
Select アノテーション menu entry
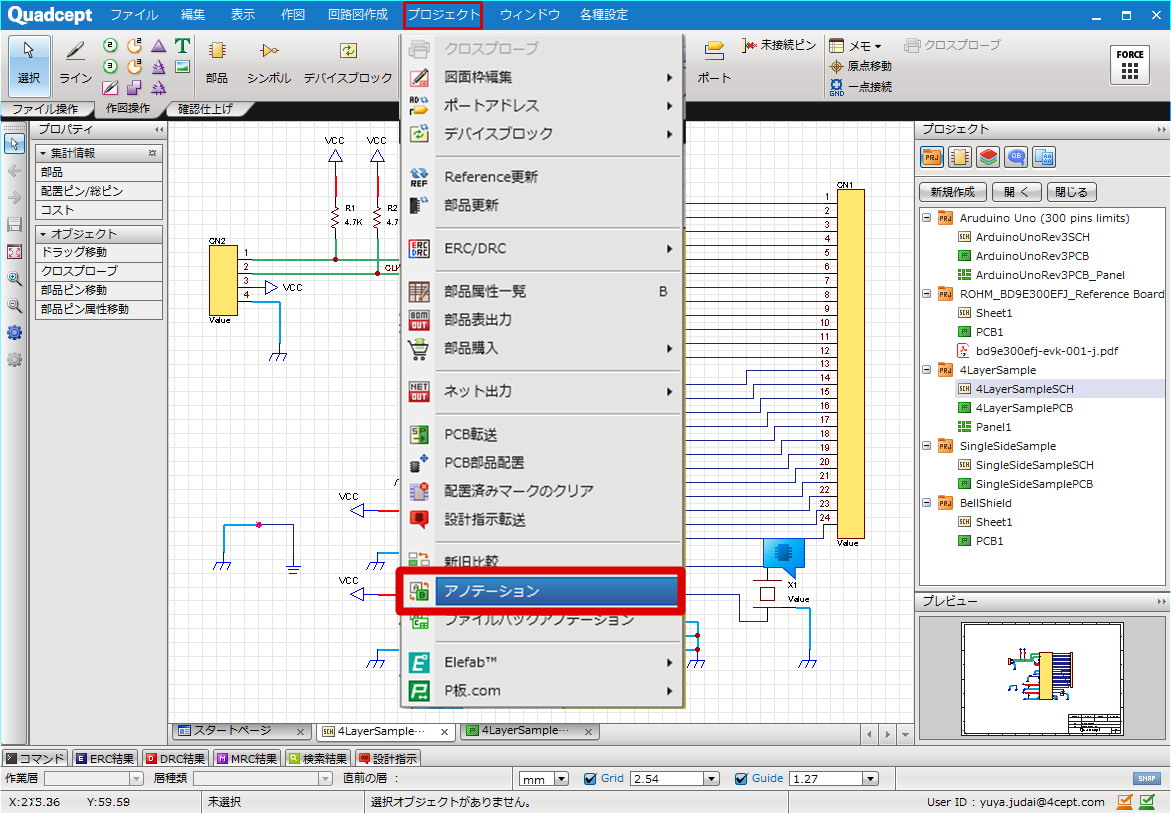(x=541, y=591)
